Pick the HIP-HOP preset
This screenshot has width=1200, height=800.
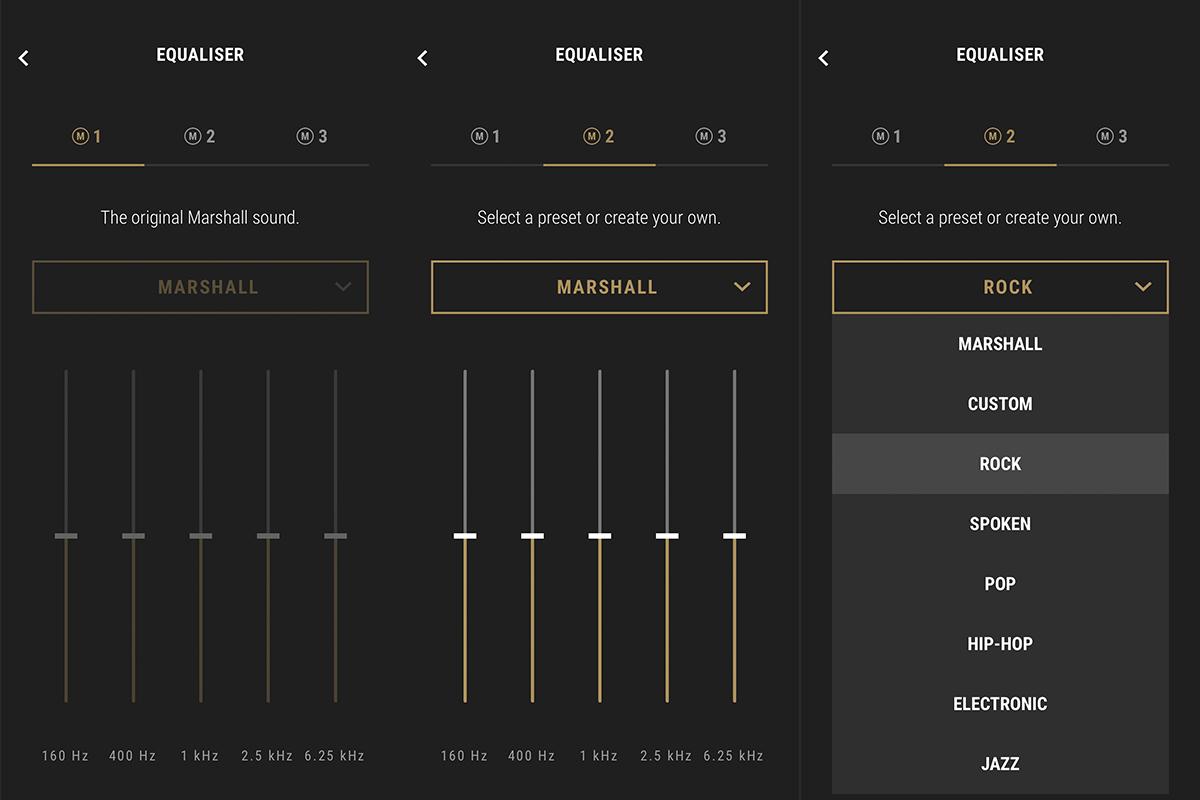click(1000, 644)
